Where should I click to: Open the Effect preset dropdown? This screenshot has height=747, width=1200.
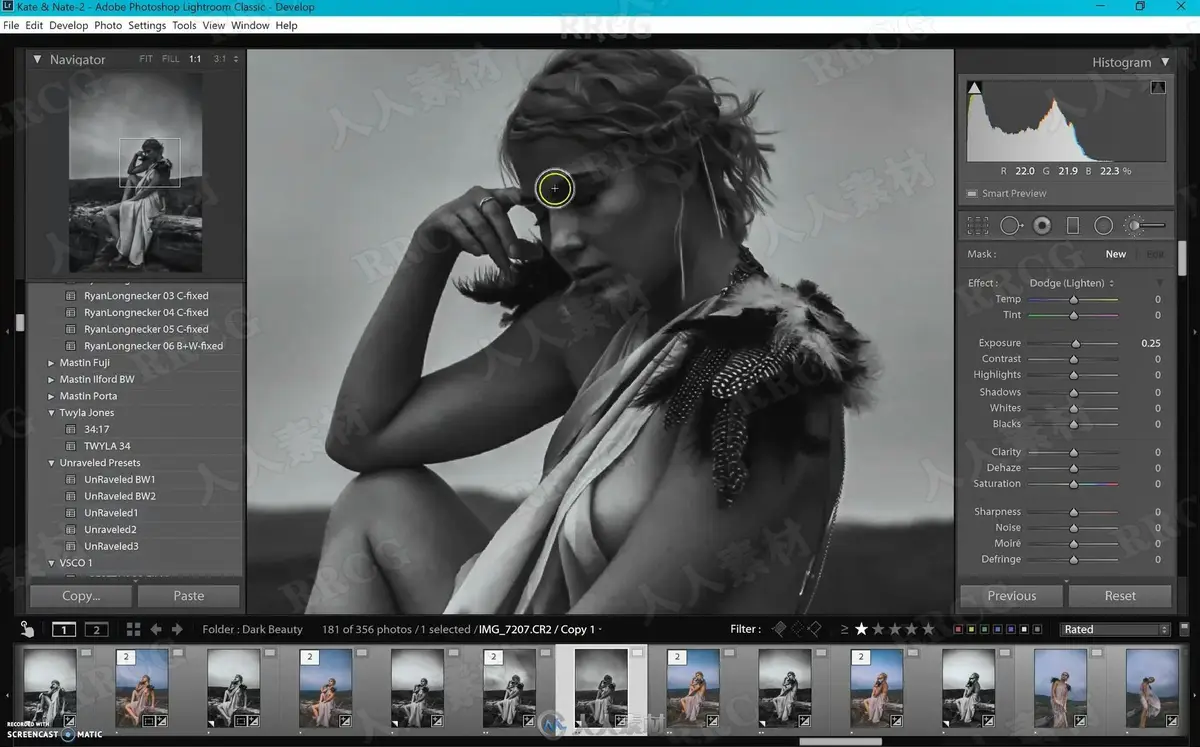[x=1071, y=283]
